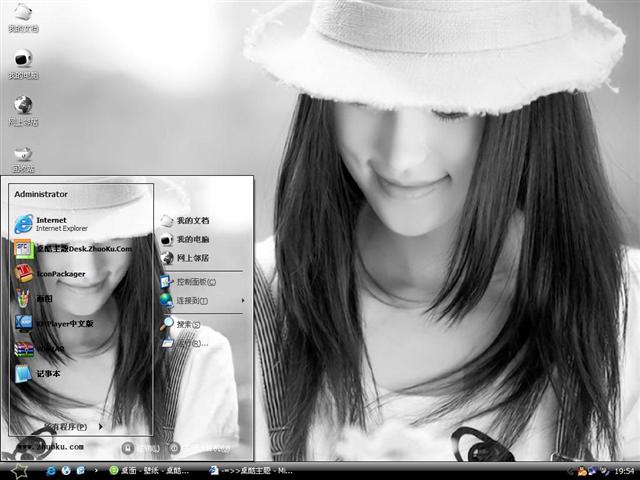Viewport: 640px width, 480px height.
Task: Select the 我的电脑 desktop icon
Action: (22, 62)
